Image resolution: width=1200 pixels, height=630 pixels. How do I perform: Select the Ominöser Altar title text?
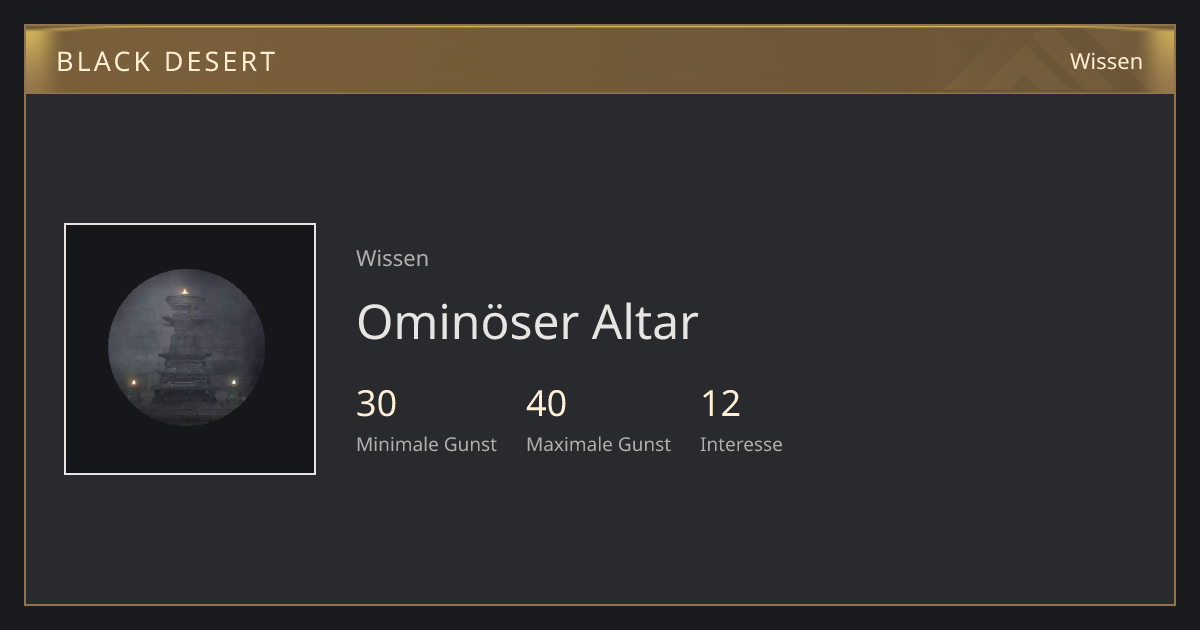pos(527,322)
